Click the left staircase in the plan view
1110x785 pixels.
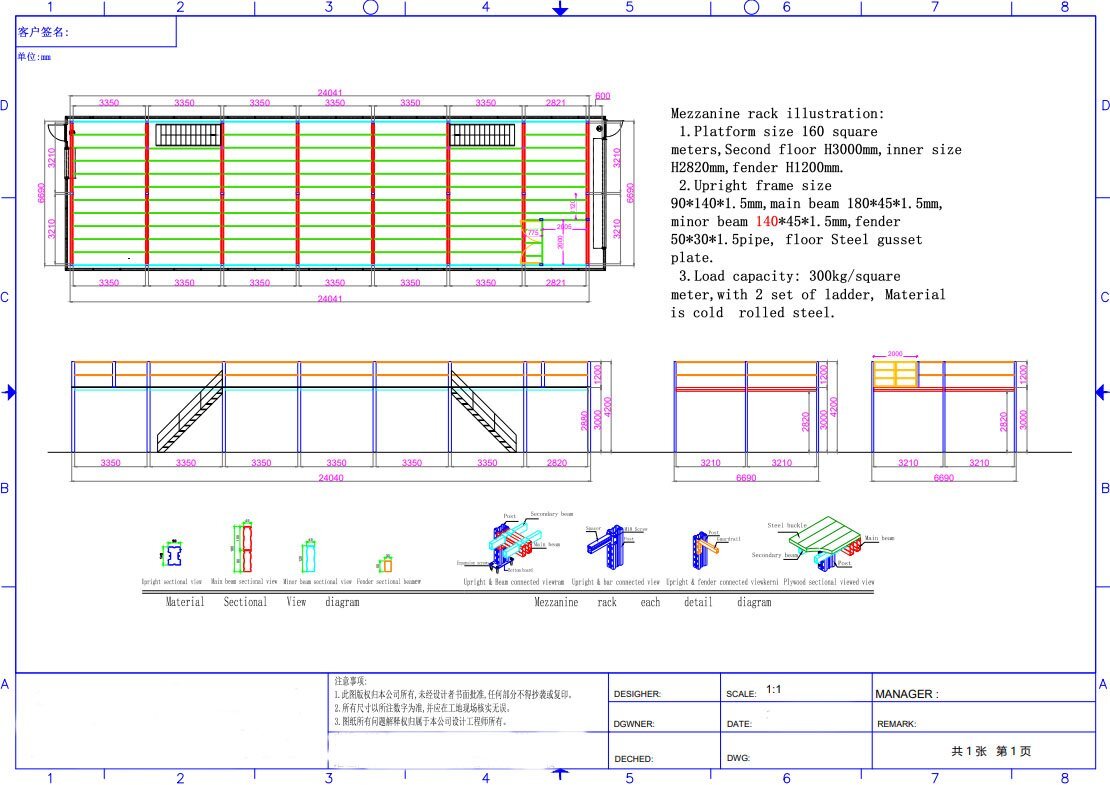tap(188, 135)
